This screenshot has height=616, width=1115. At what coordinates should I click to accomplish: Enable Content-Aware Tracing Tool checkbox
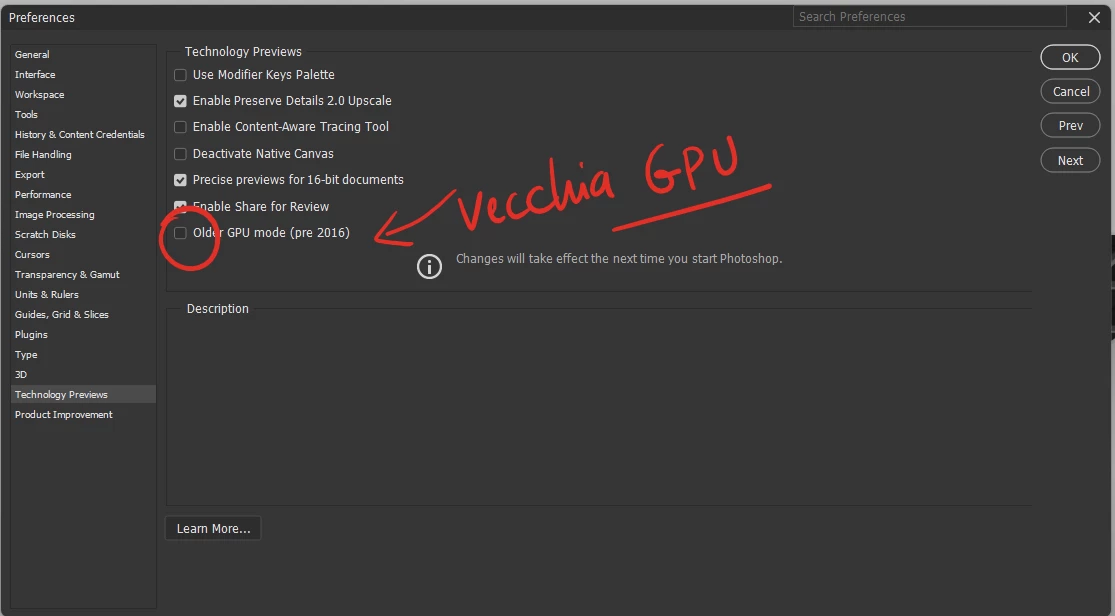coord(181,127)
